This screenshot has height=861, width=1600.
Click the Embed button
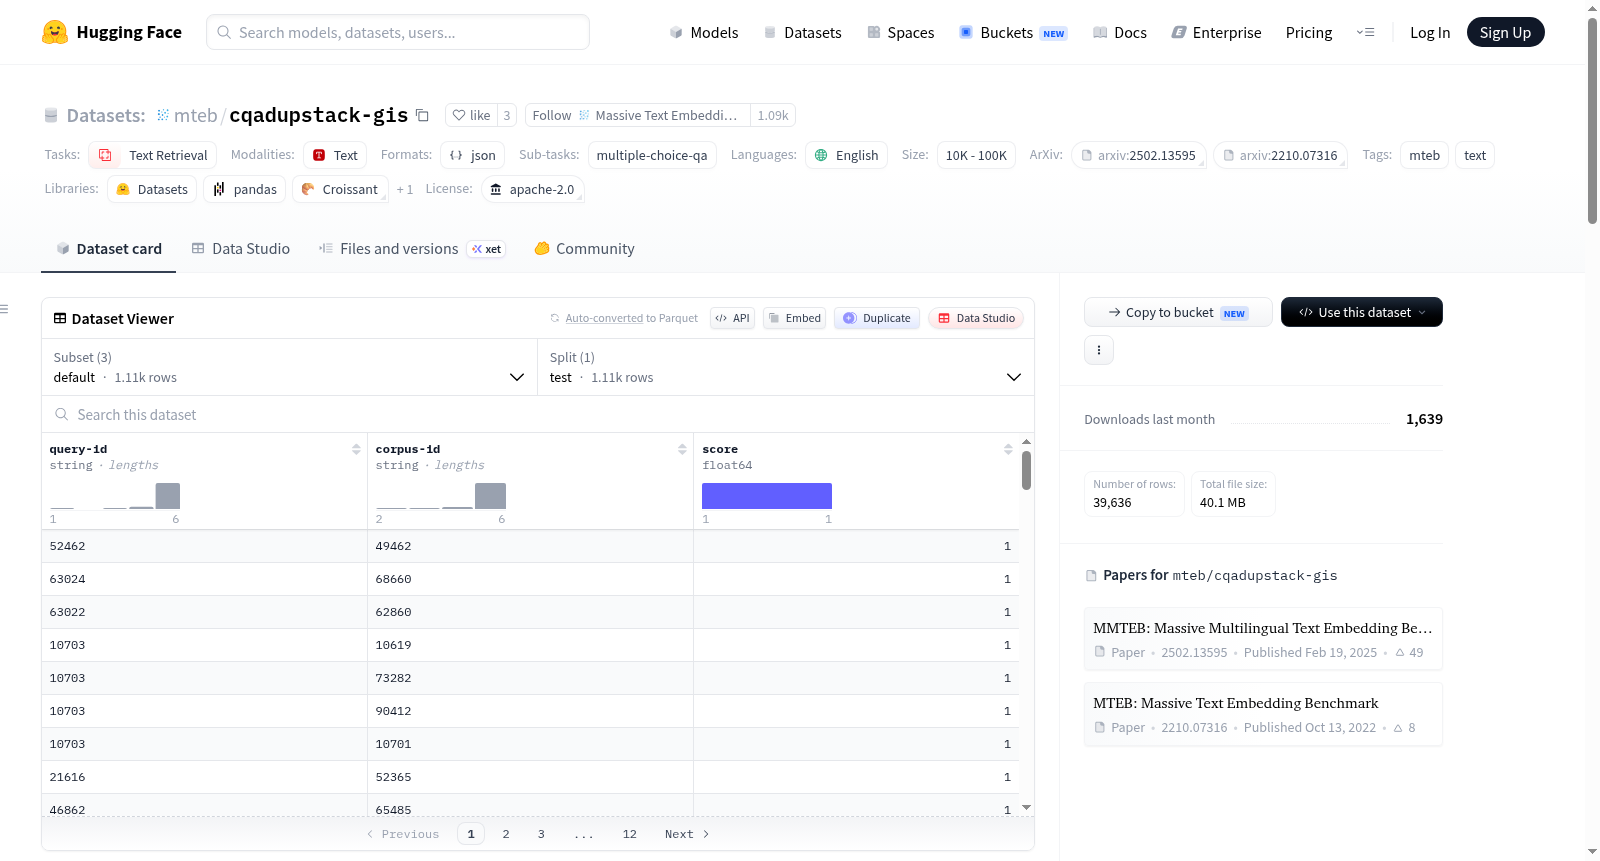pyautogui.click(x=795, y=318)
